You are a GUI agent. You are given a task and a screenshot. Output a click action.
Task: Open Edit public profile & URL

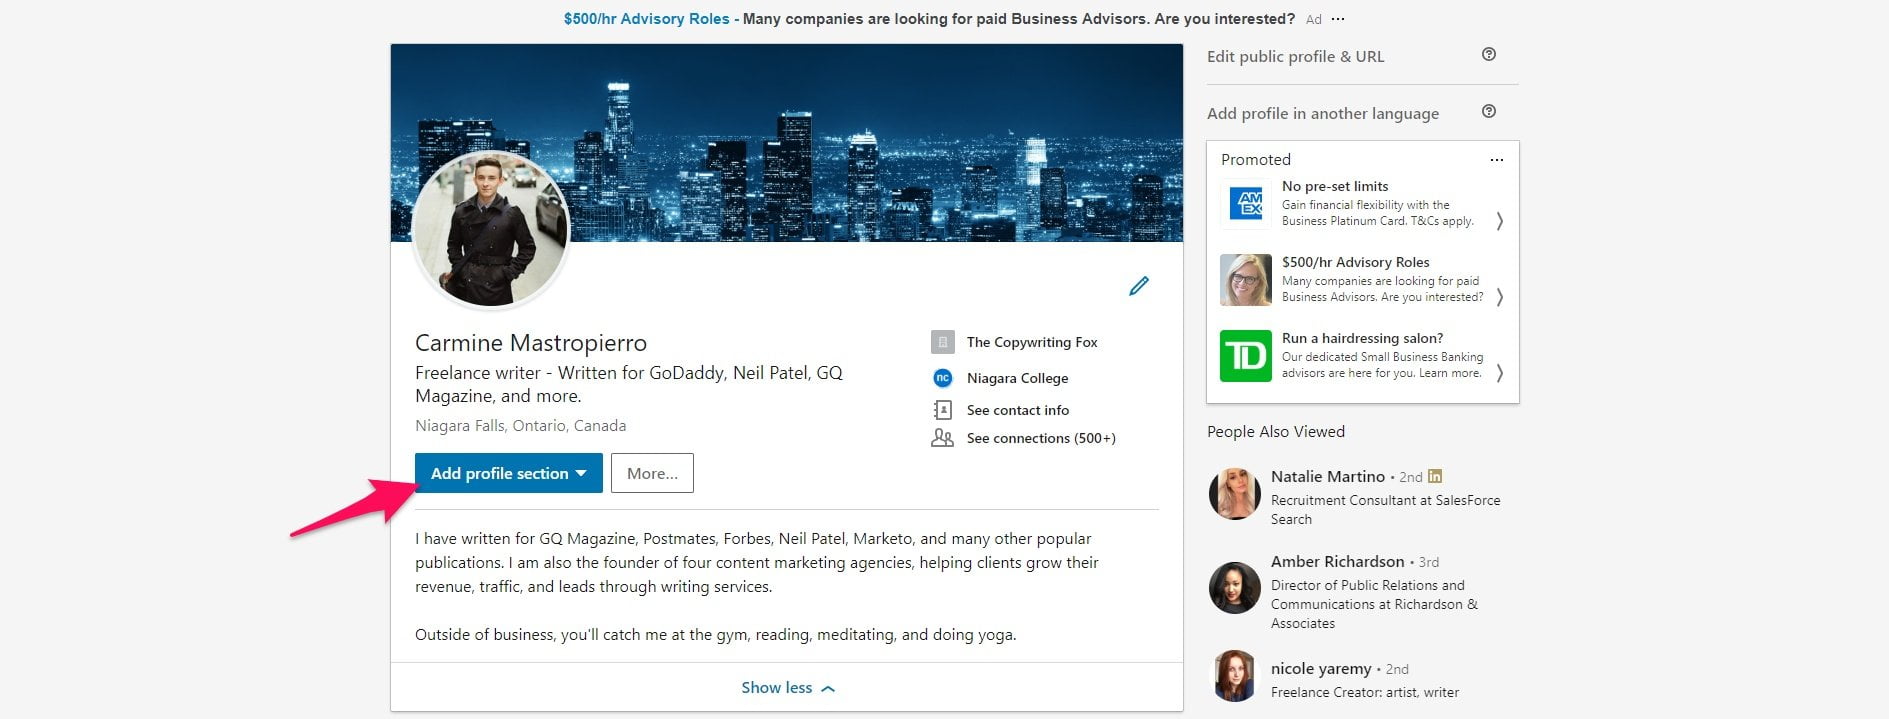tap(1296, 56)
